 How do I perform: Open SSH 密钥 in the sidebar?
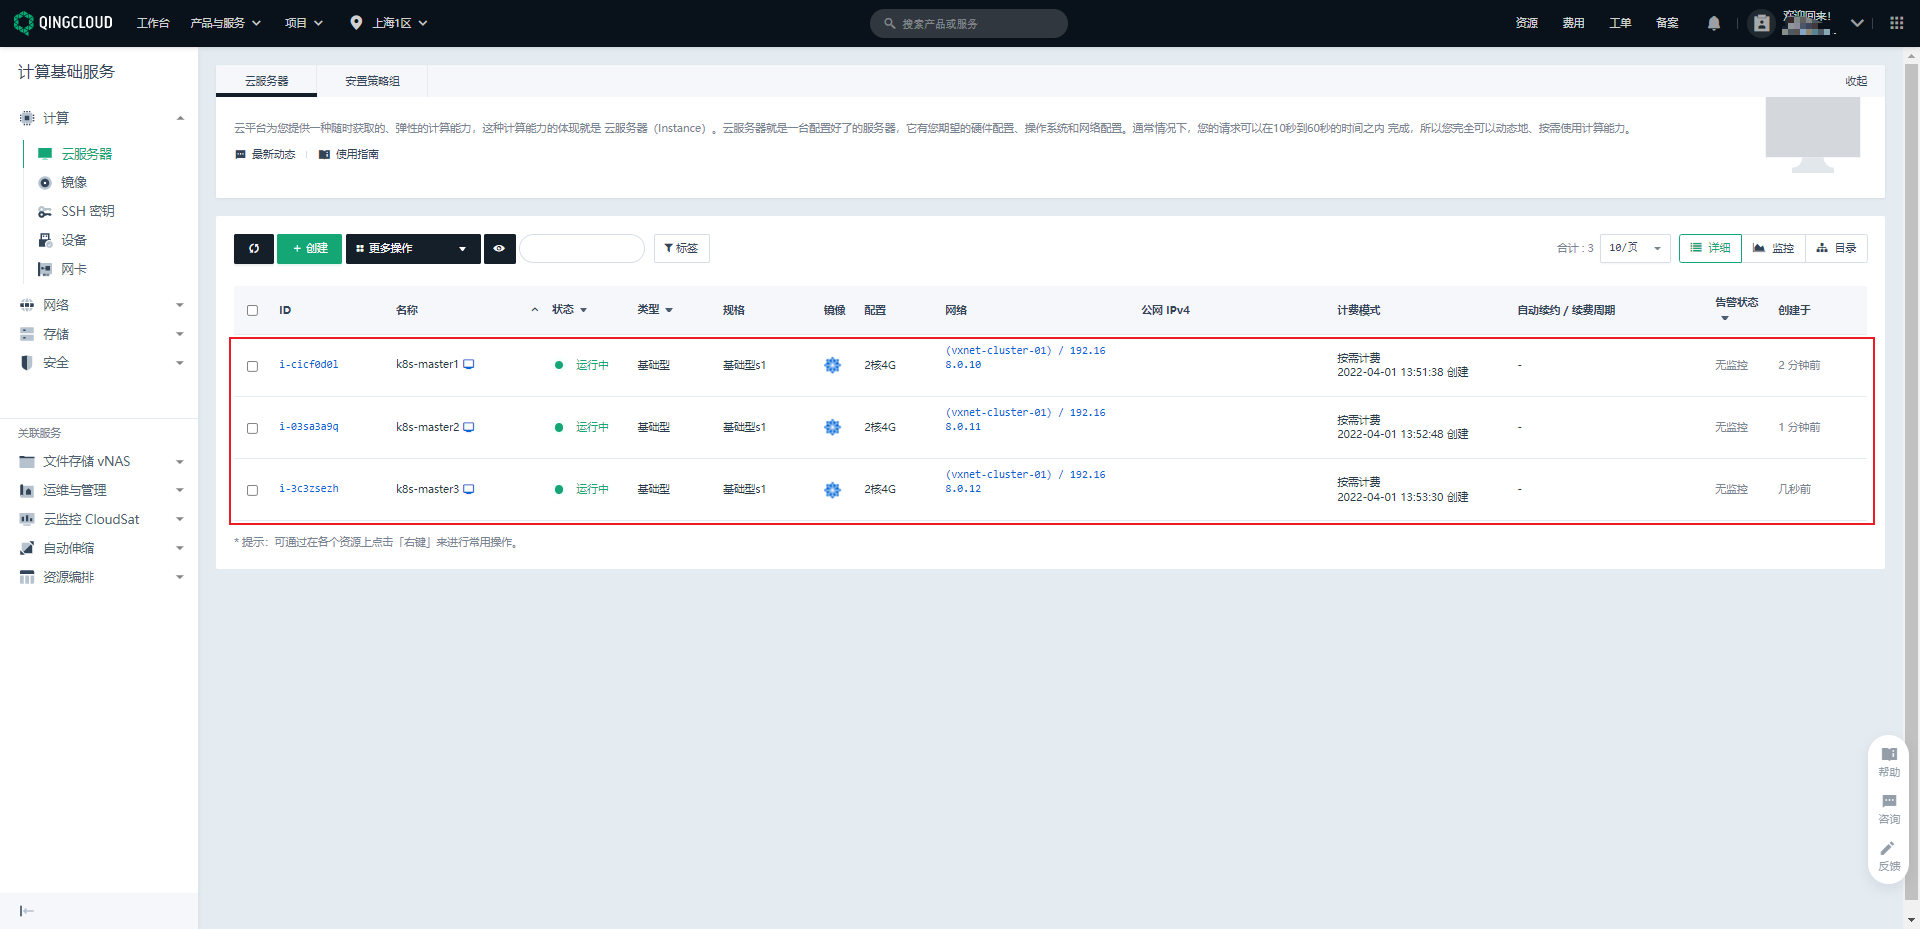[88, 212]
